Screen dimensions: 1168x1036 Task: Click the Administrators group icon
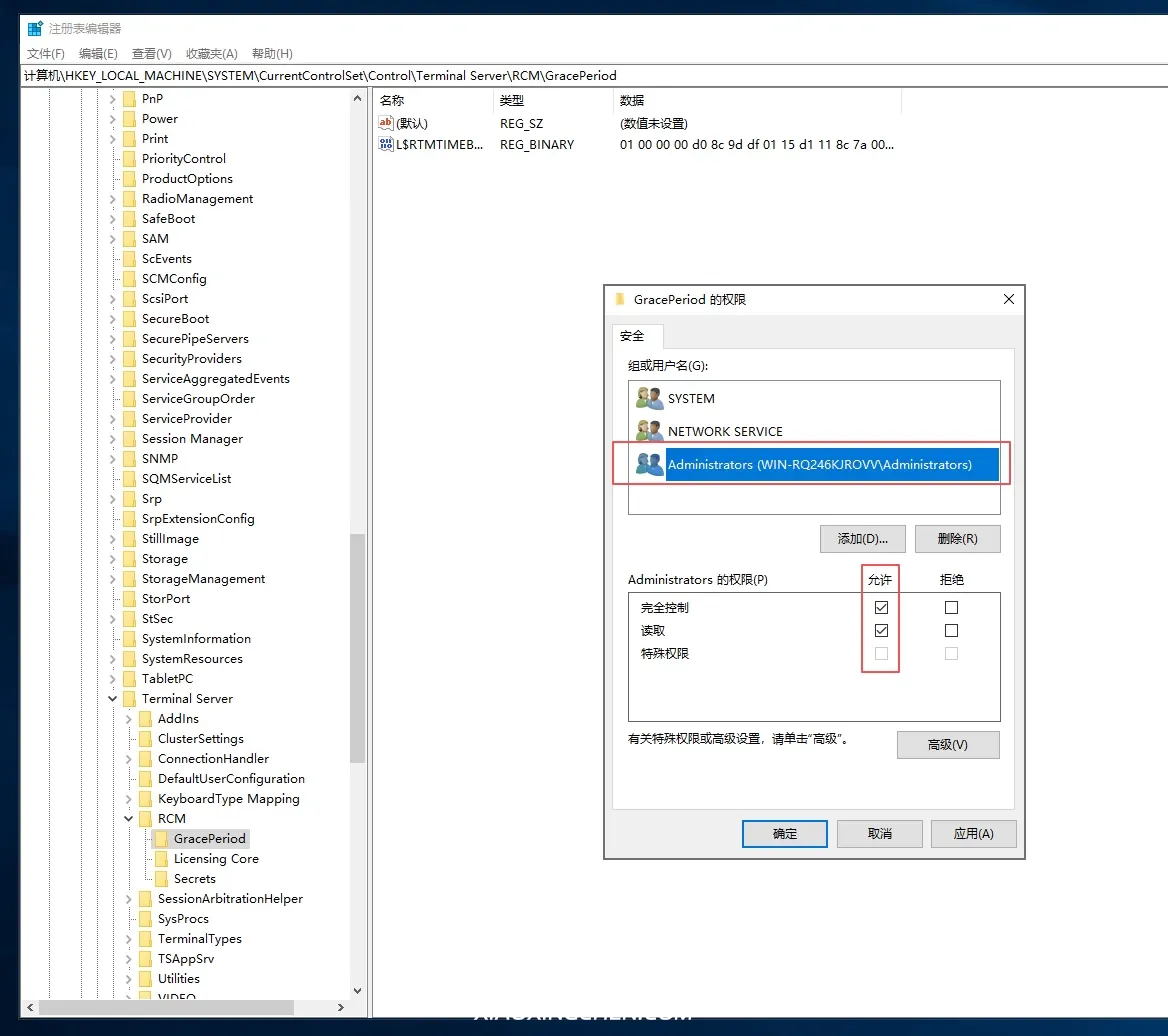pos(649,464)
